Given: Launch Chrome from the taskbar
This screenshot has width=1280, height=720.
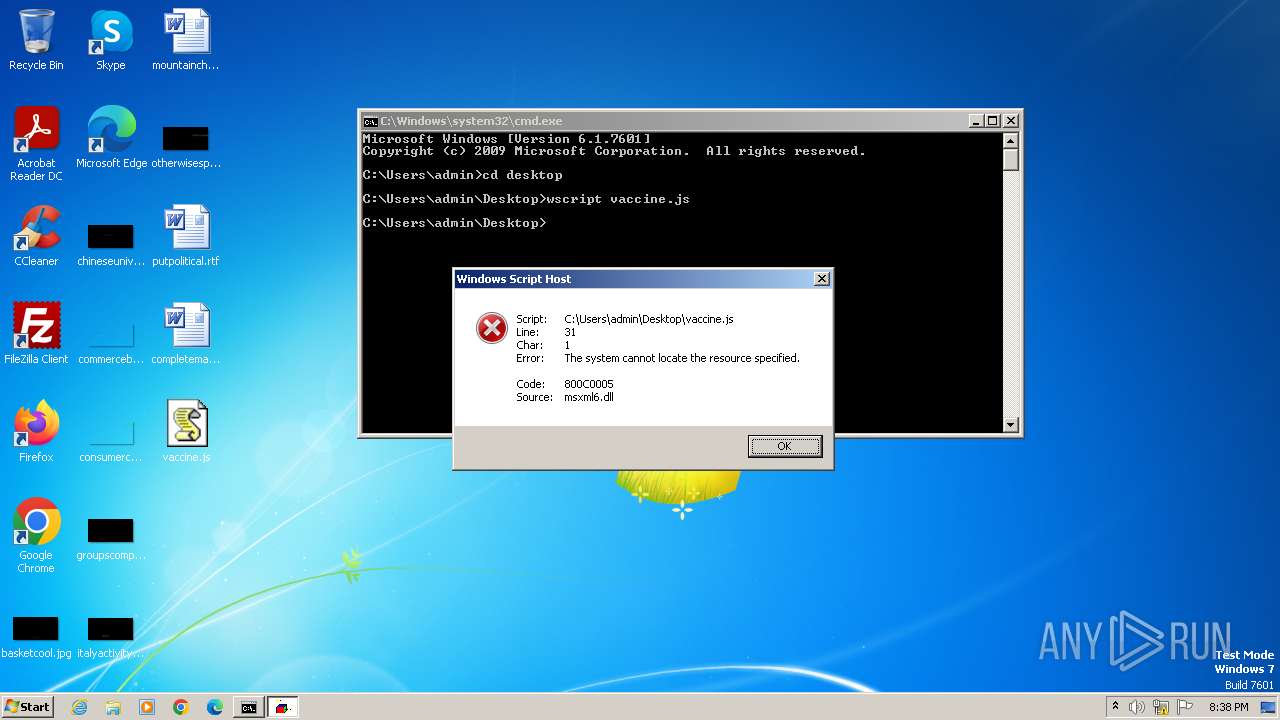Looking at the screenshot, I should 181,707.
